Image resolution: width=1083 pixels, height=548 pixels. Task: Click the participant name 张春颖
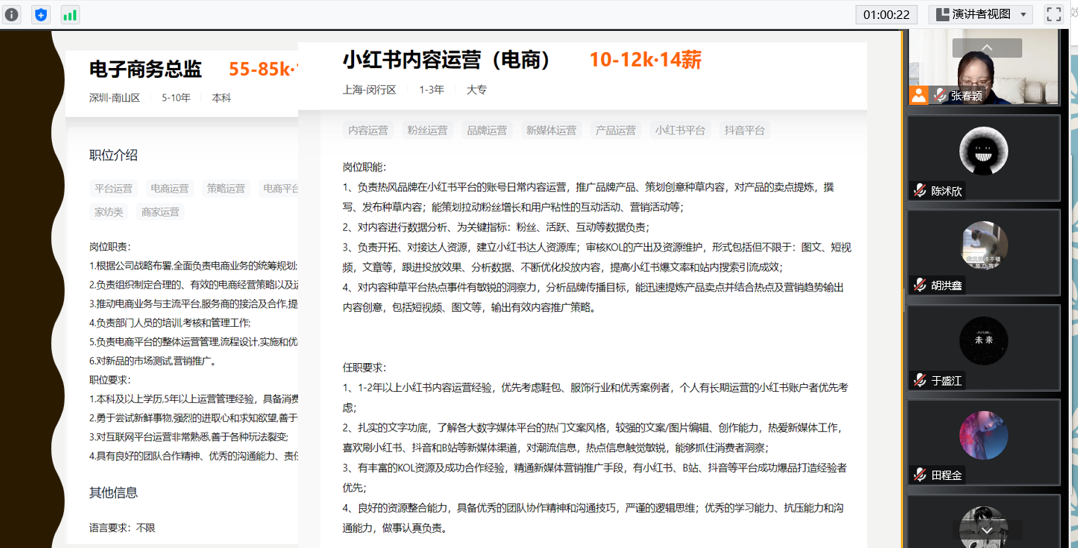coord(966,96)
